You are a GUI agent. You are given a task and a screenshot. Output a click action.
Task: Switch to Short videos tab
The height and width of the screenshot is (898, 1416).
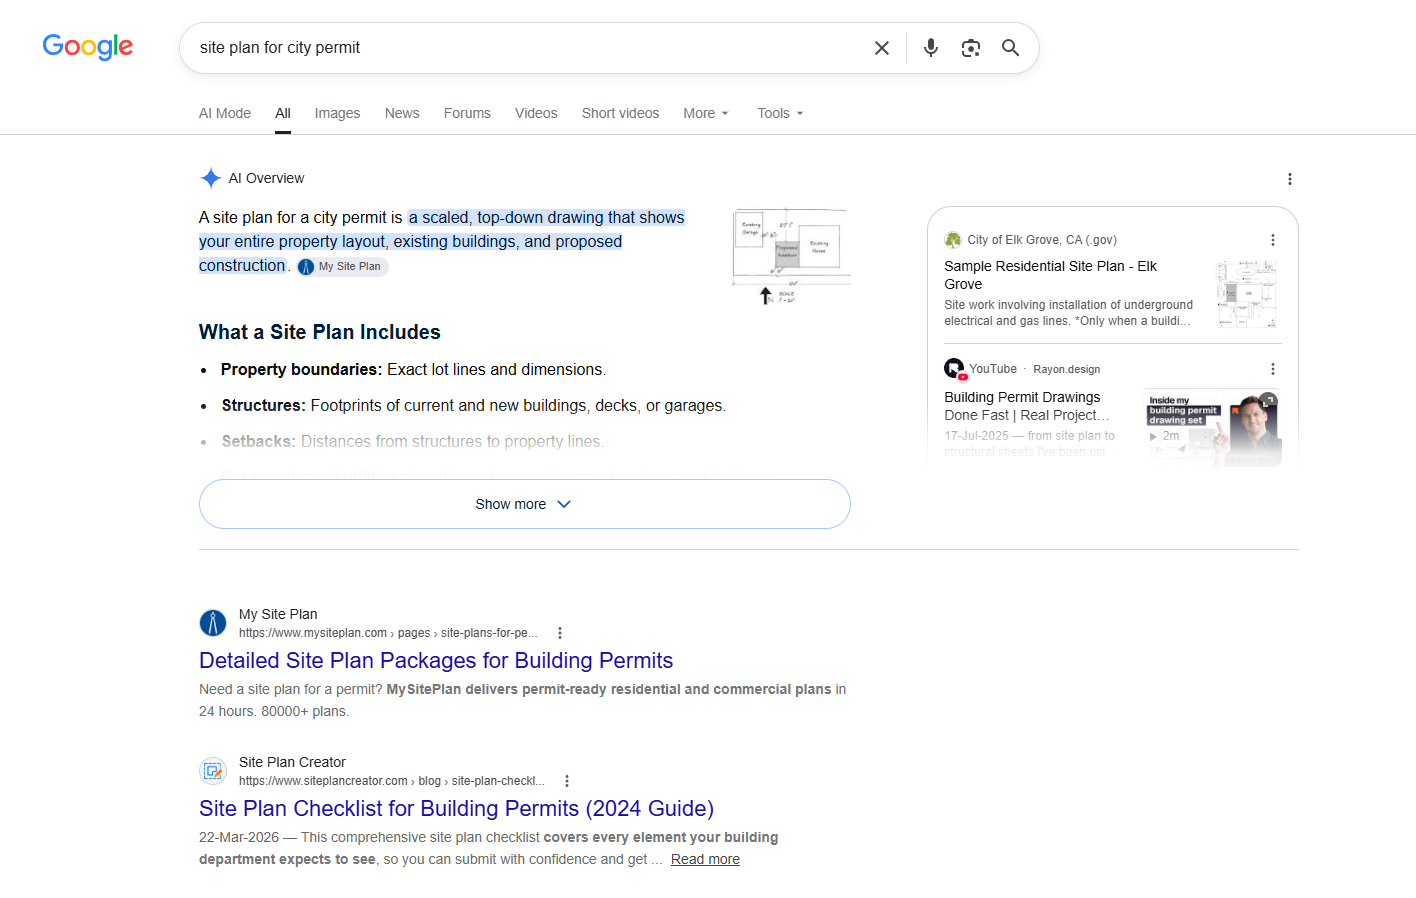pyautogui.click(x=620, y=113)
